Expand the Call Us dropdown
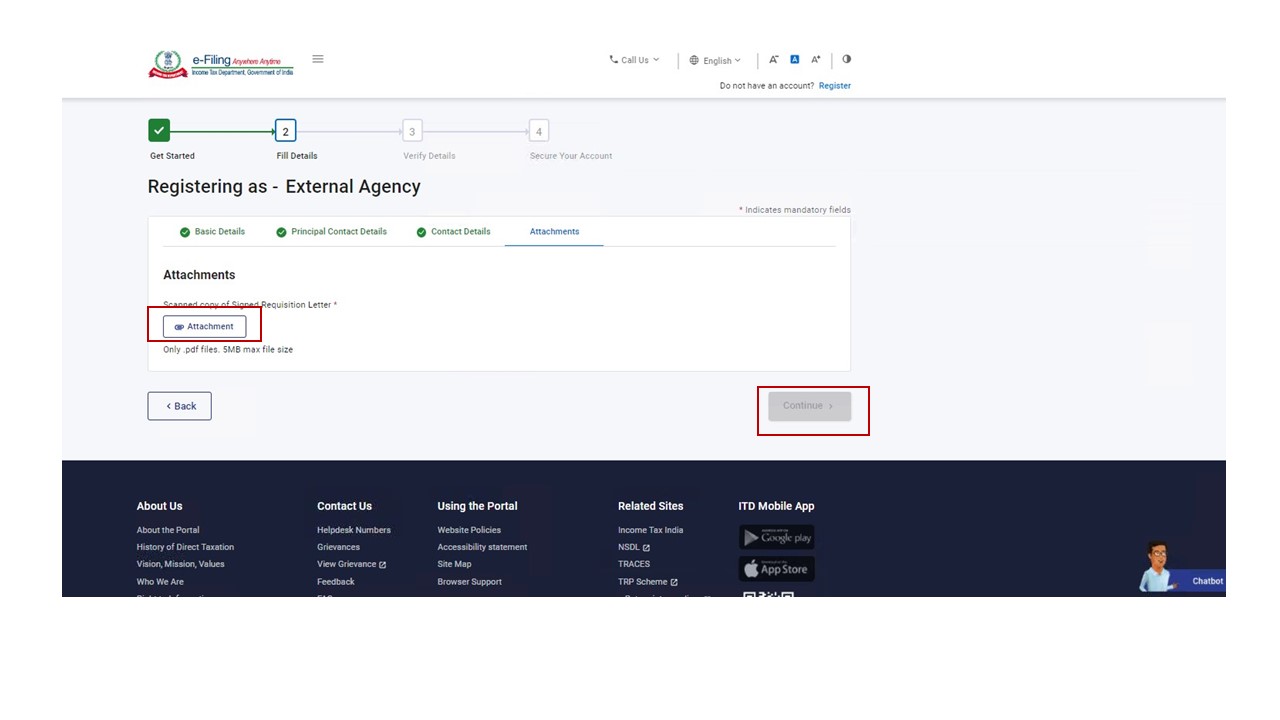1280x720 pixels. pyautogui.click(x=634, y=60)
